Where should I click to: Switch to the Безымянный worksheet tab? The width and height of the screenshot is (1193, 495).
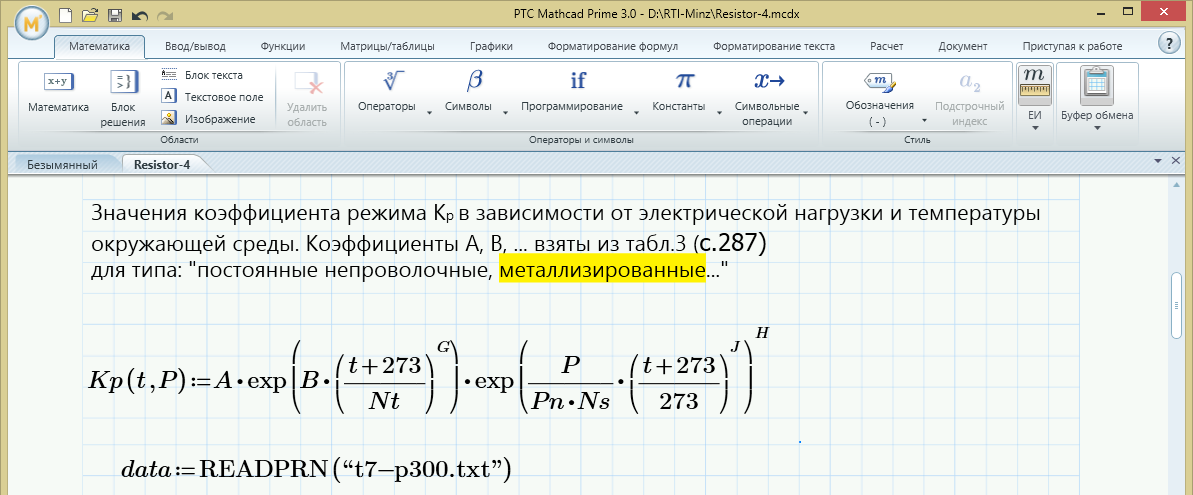click(x=62, y=164)
